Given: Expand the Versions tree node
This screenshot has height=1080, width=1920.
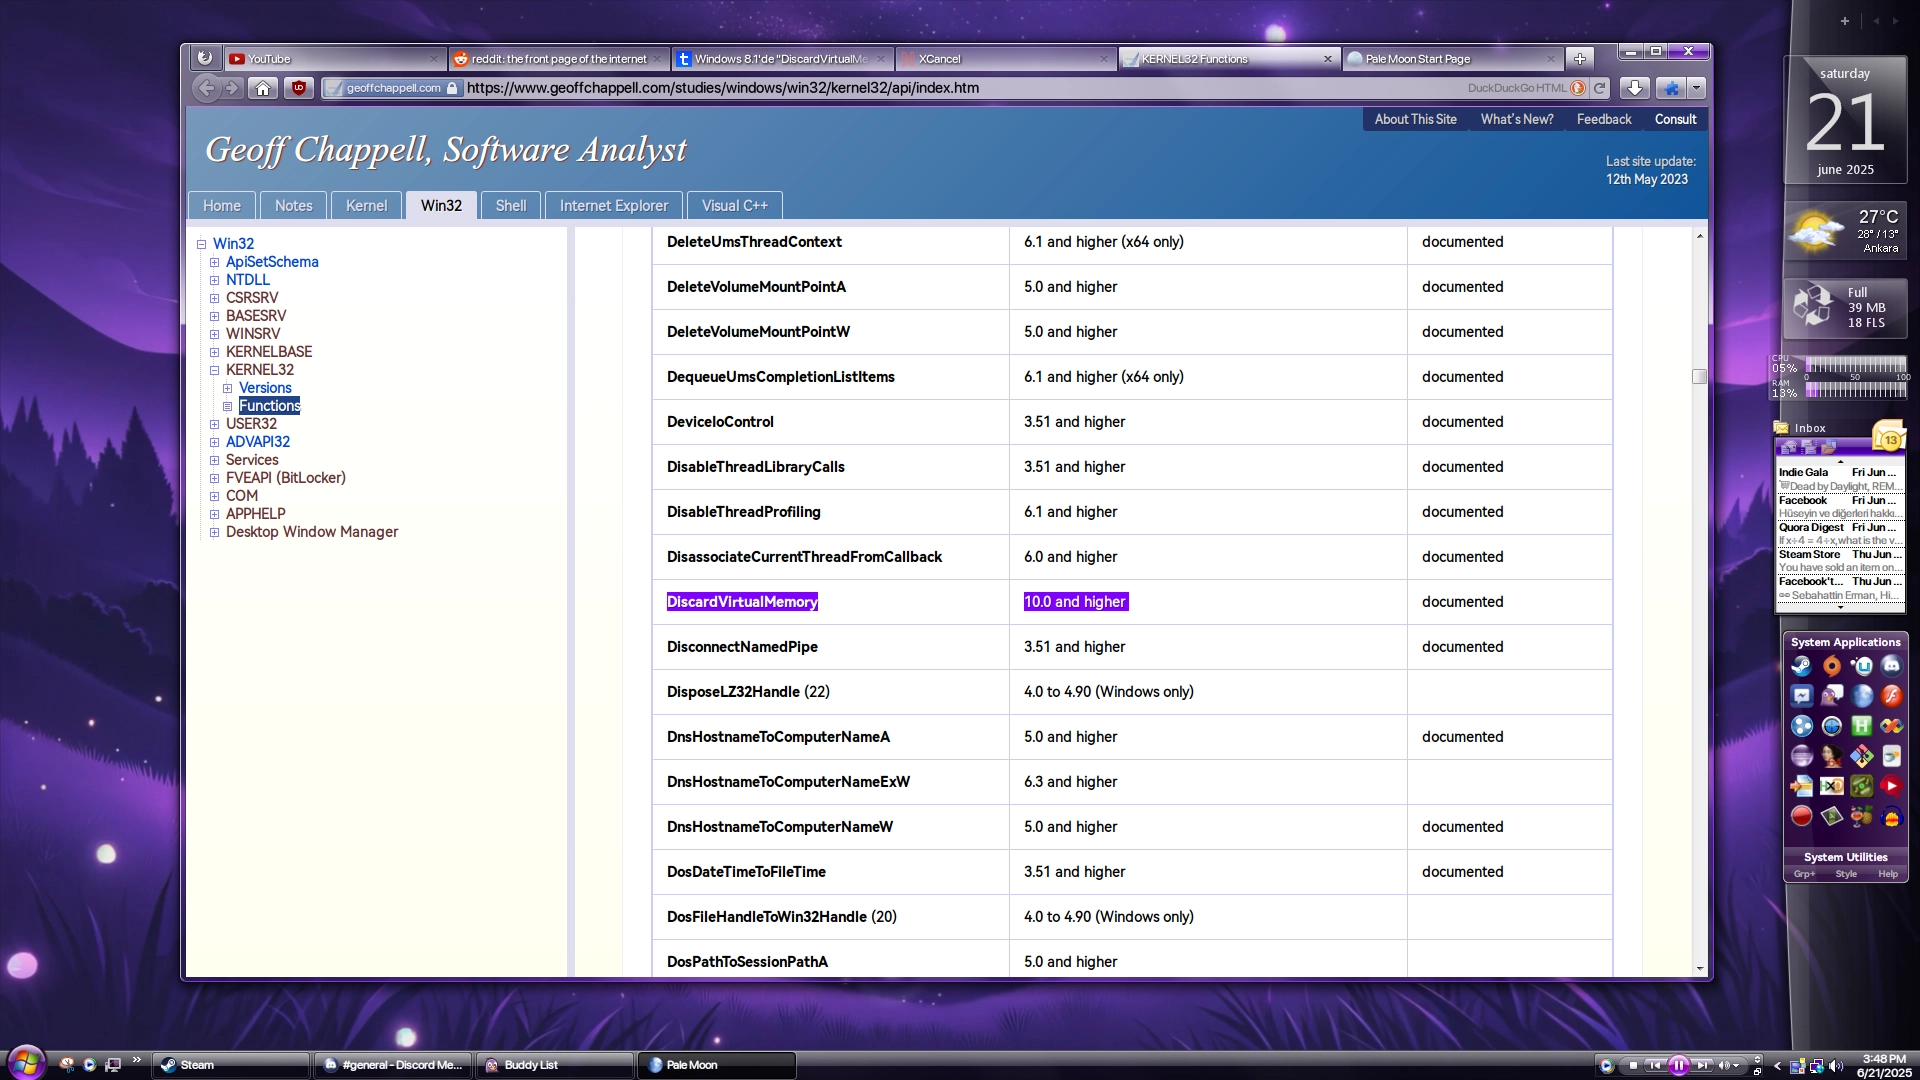Looking at the screenshot, I should [x=227, y=388].
